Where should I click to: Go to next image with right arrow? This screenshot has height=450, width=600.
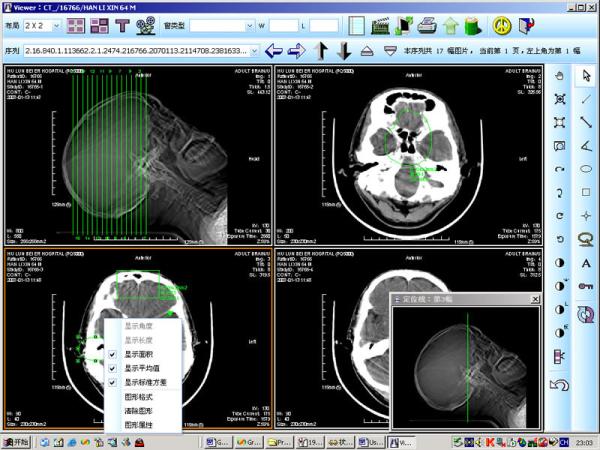point(297,51)
